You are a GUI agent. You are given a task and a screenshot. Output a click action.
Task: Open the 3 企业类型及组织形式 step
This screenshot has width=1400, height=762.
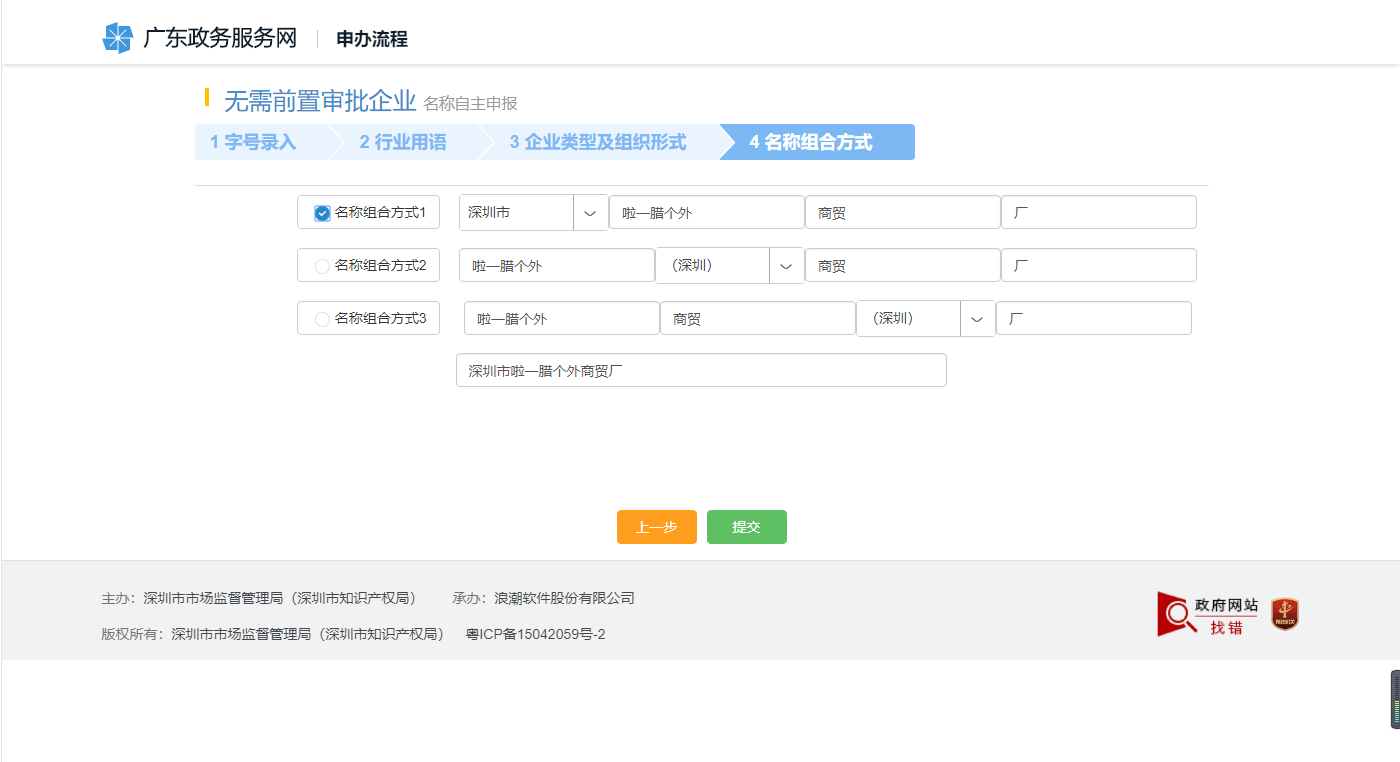(x=601, y=142)
